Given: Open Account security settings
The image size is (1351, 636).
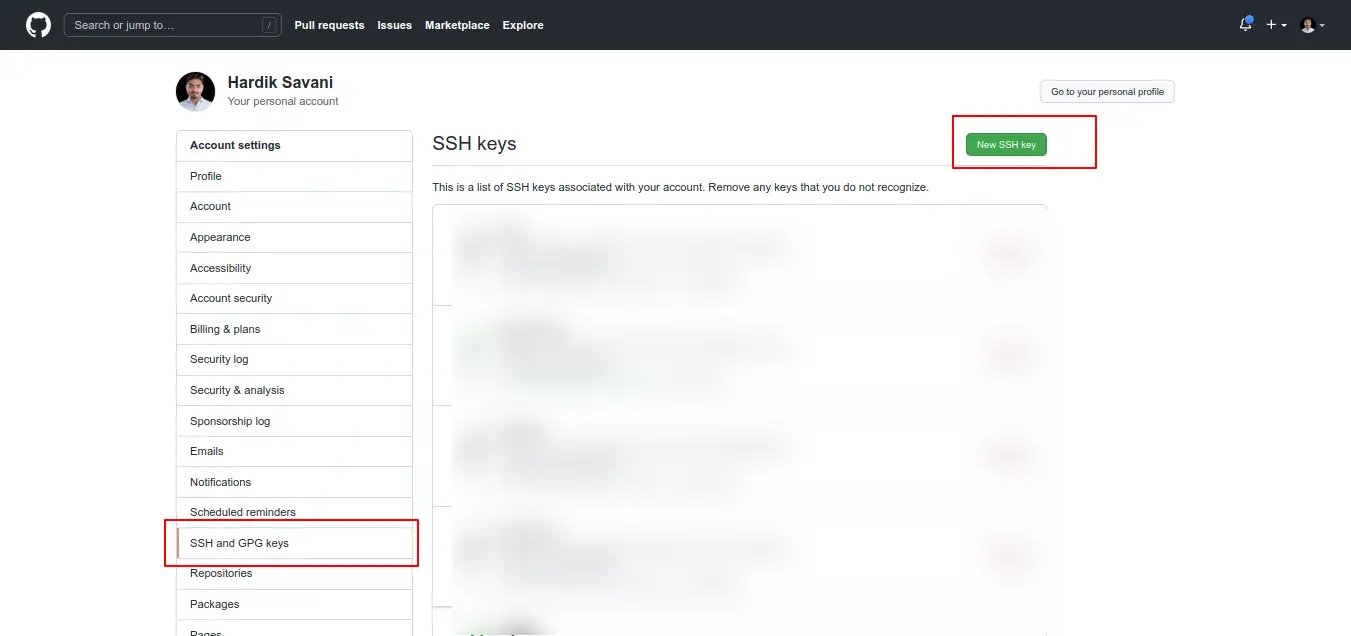Looking at the screenshot, I should coord(231,298).
